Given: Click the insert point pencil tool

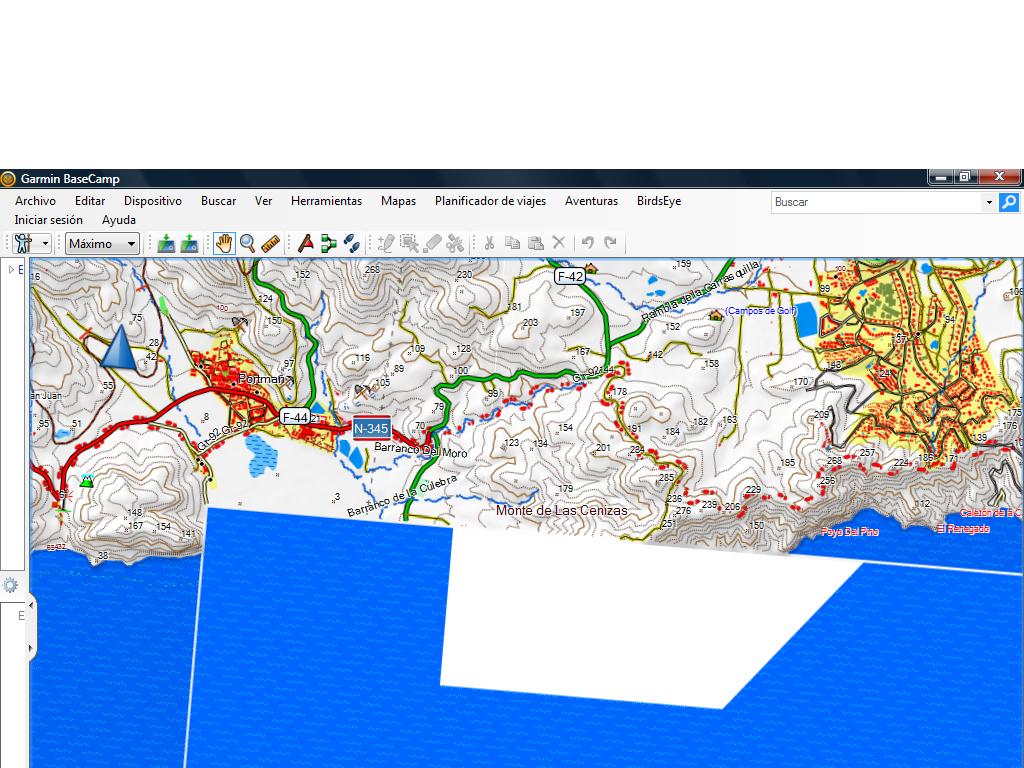Looking at the screenshot, I should click(x=386, y=244).
